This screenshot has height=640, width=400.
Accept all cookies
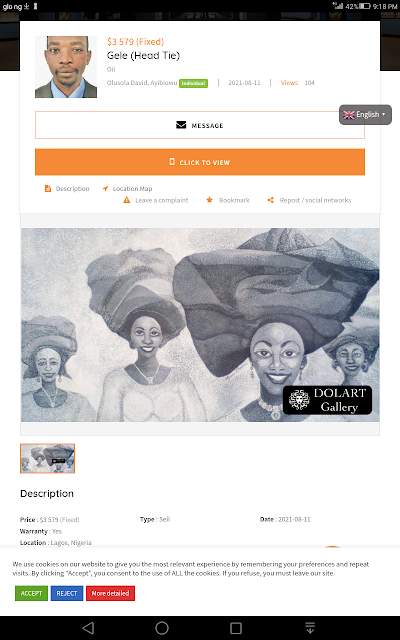coord(31,593)
